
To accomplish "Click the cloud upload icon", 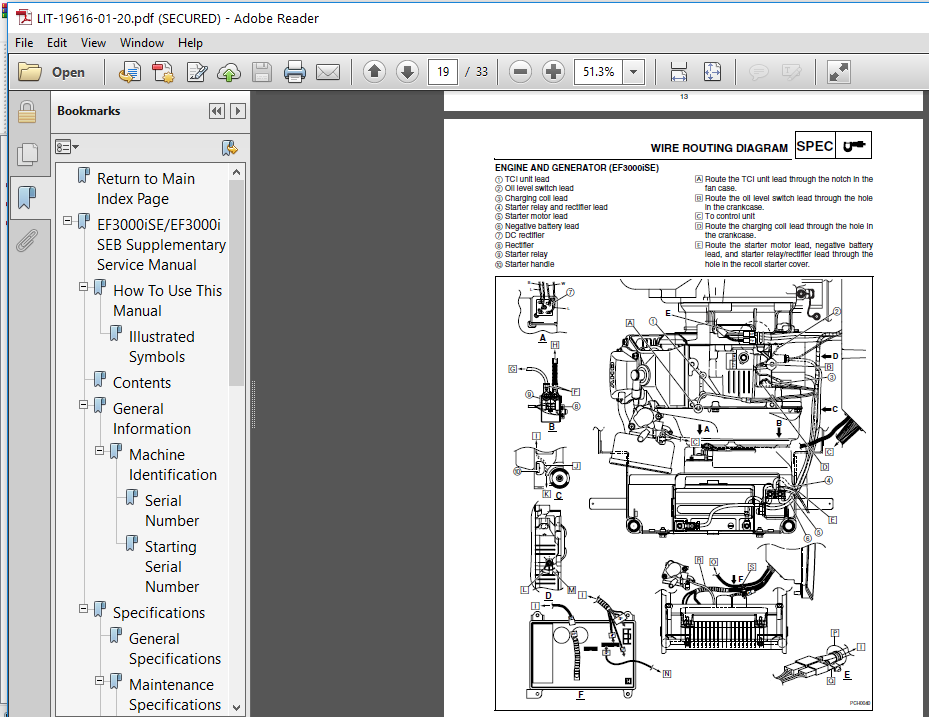I will point(229,72).
